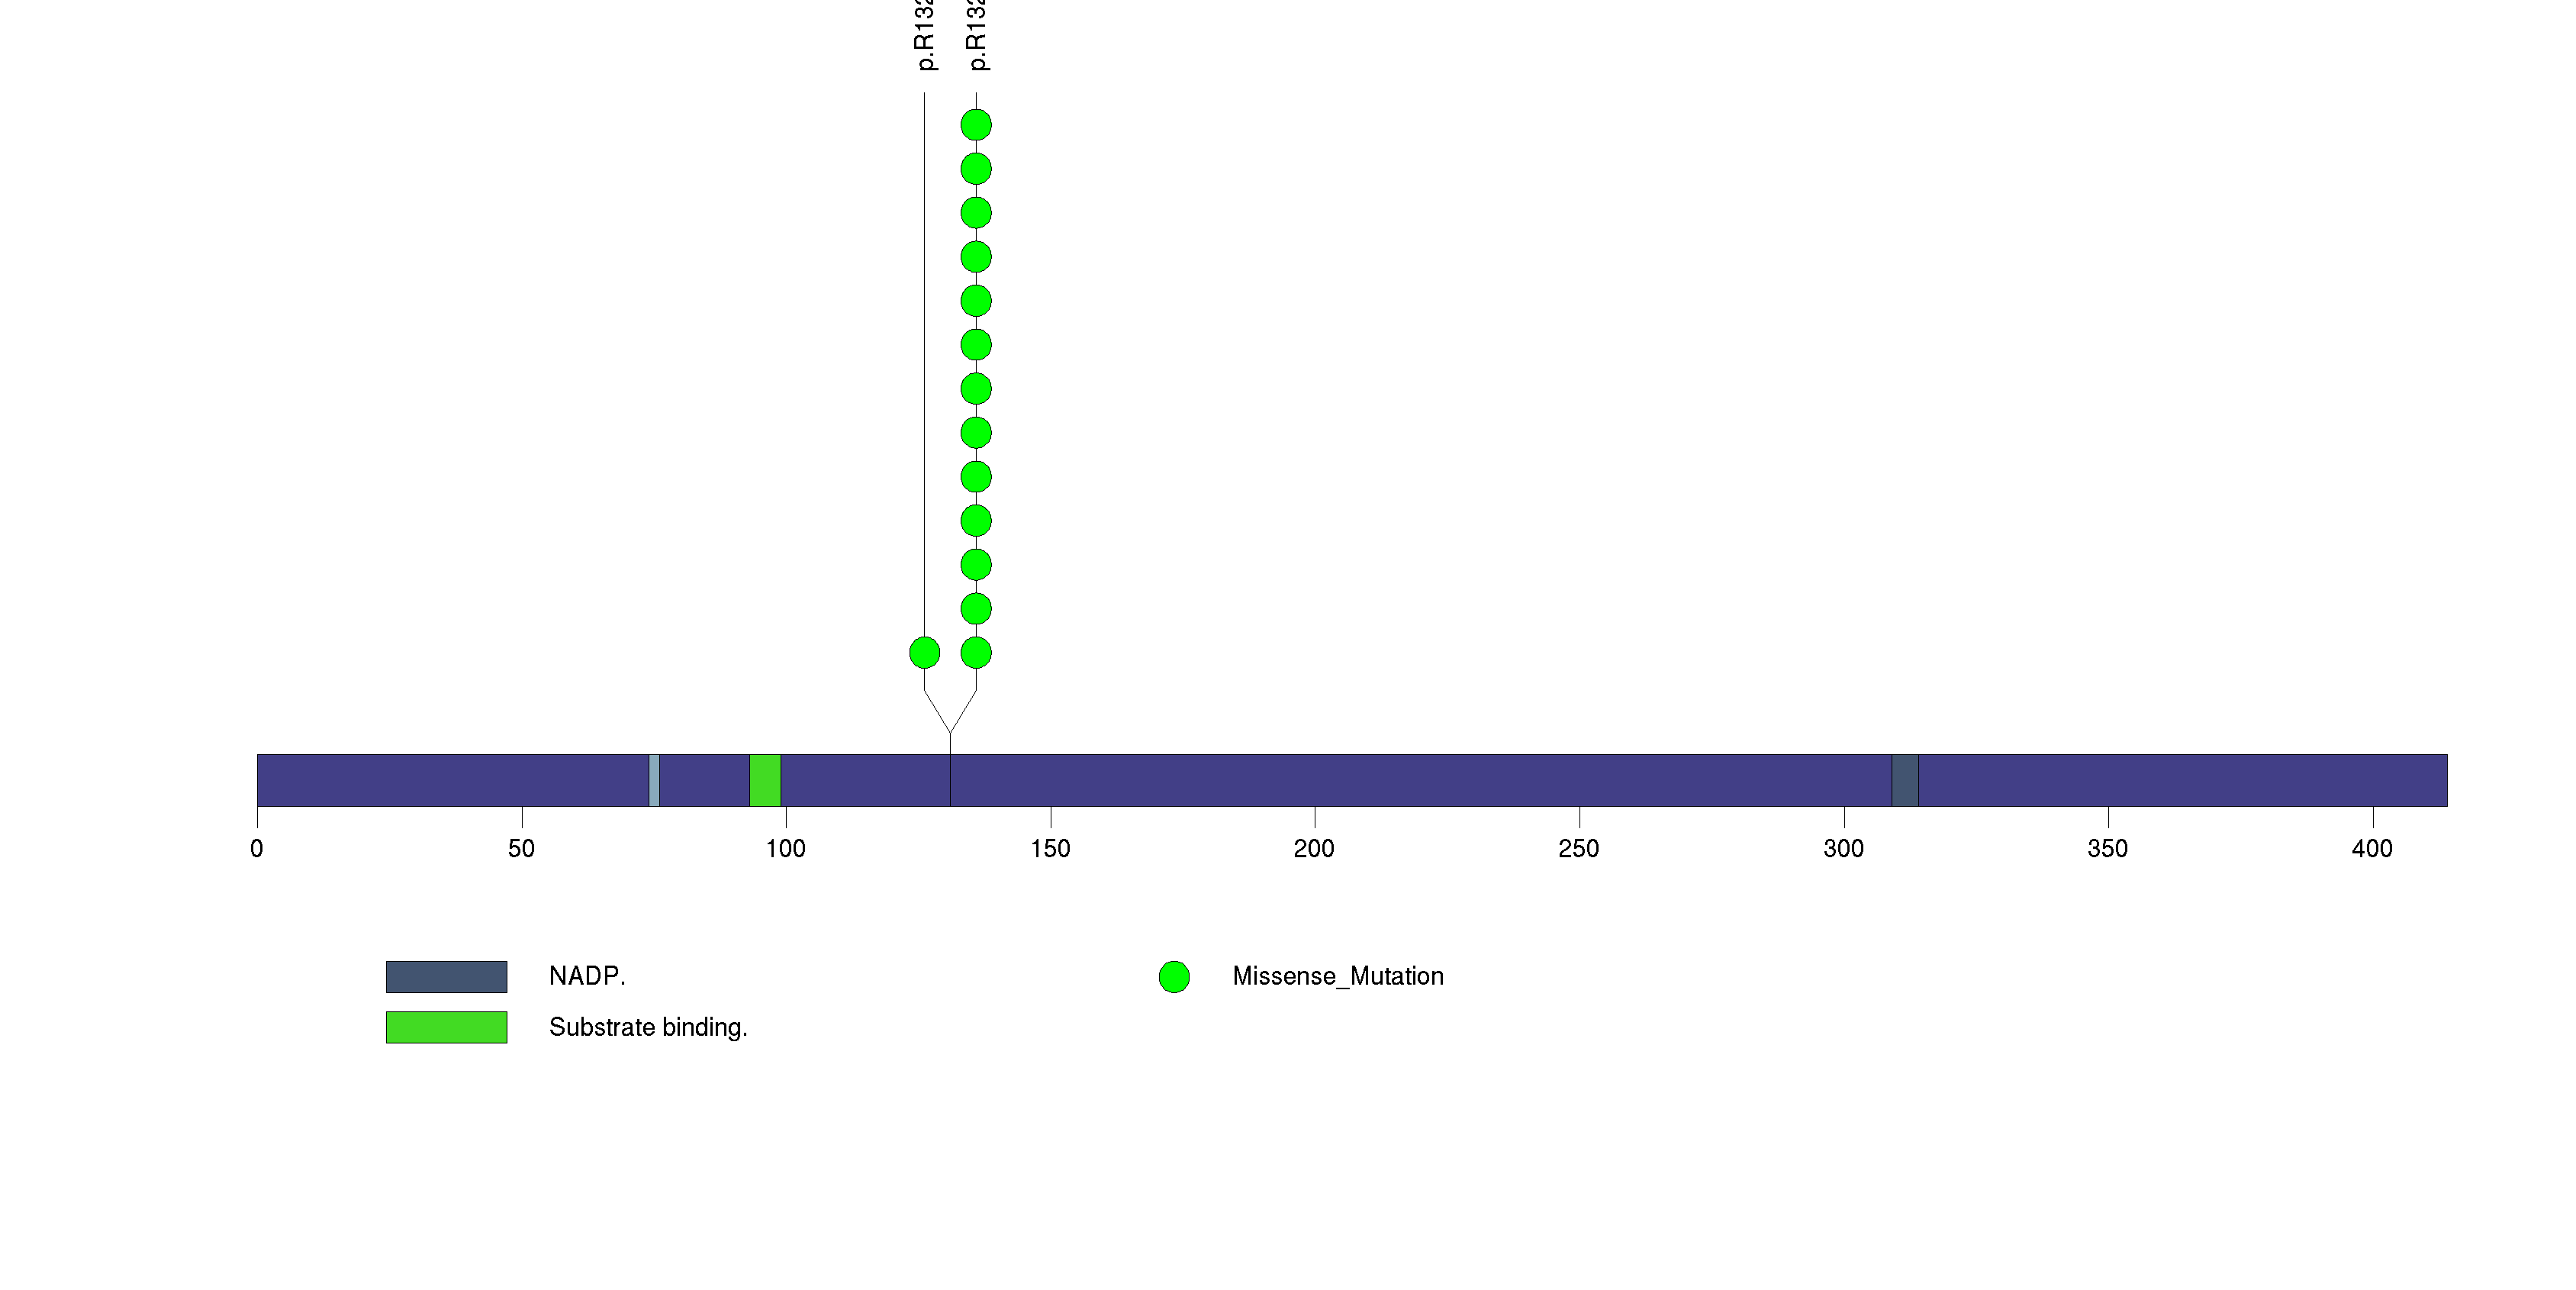This screenshot has width=2576, height=1290.
Task: Click the topmost circle in the tall lollipop stack
Action: pos(976,125)
